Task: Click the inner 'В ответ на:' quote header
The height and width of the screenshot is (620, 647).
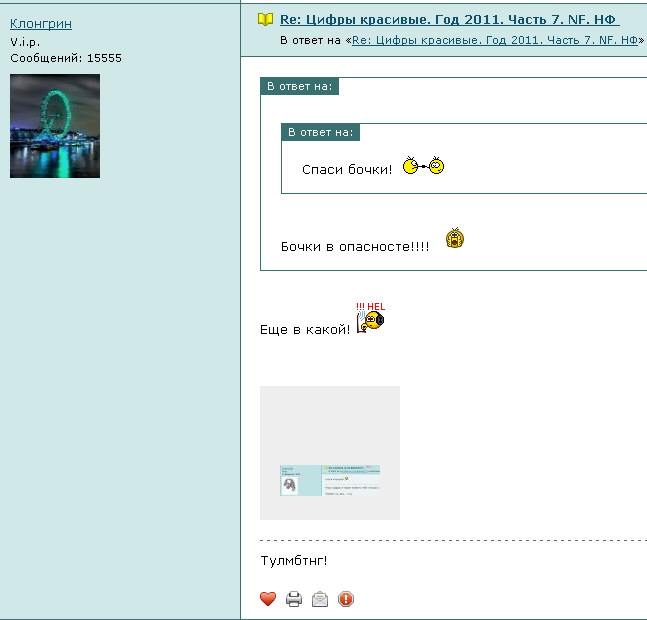Action: pyautogui.click(x=321, y=132)
